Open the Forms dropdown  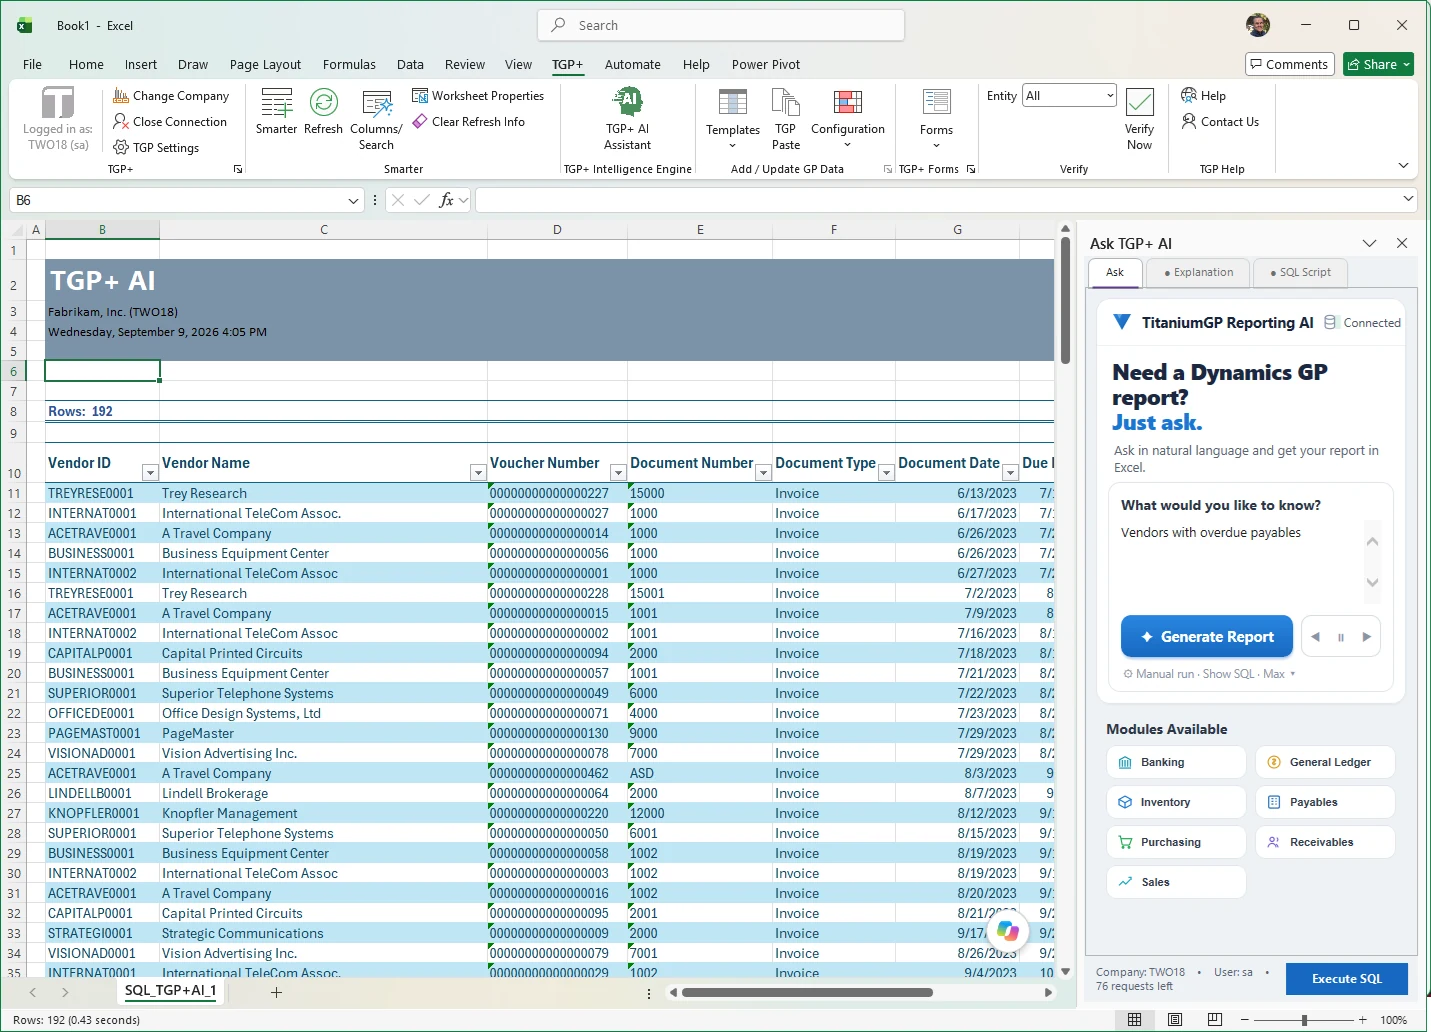pos(936,120)
